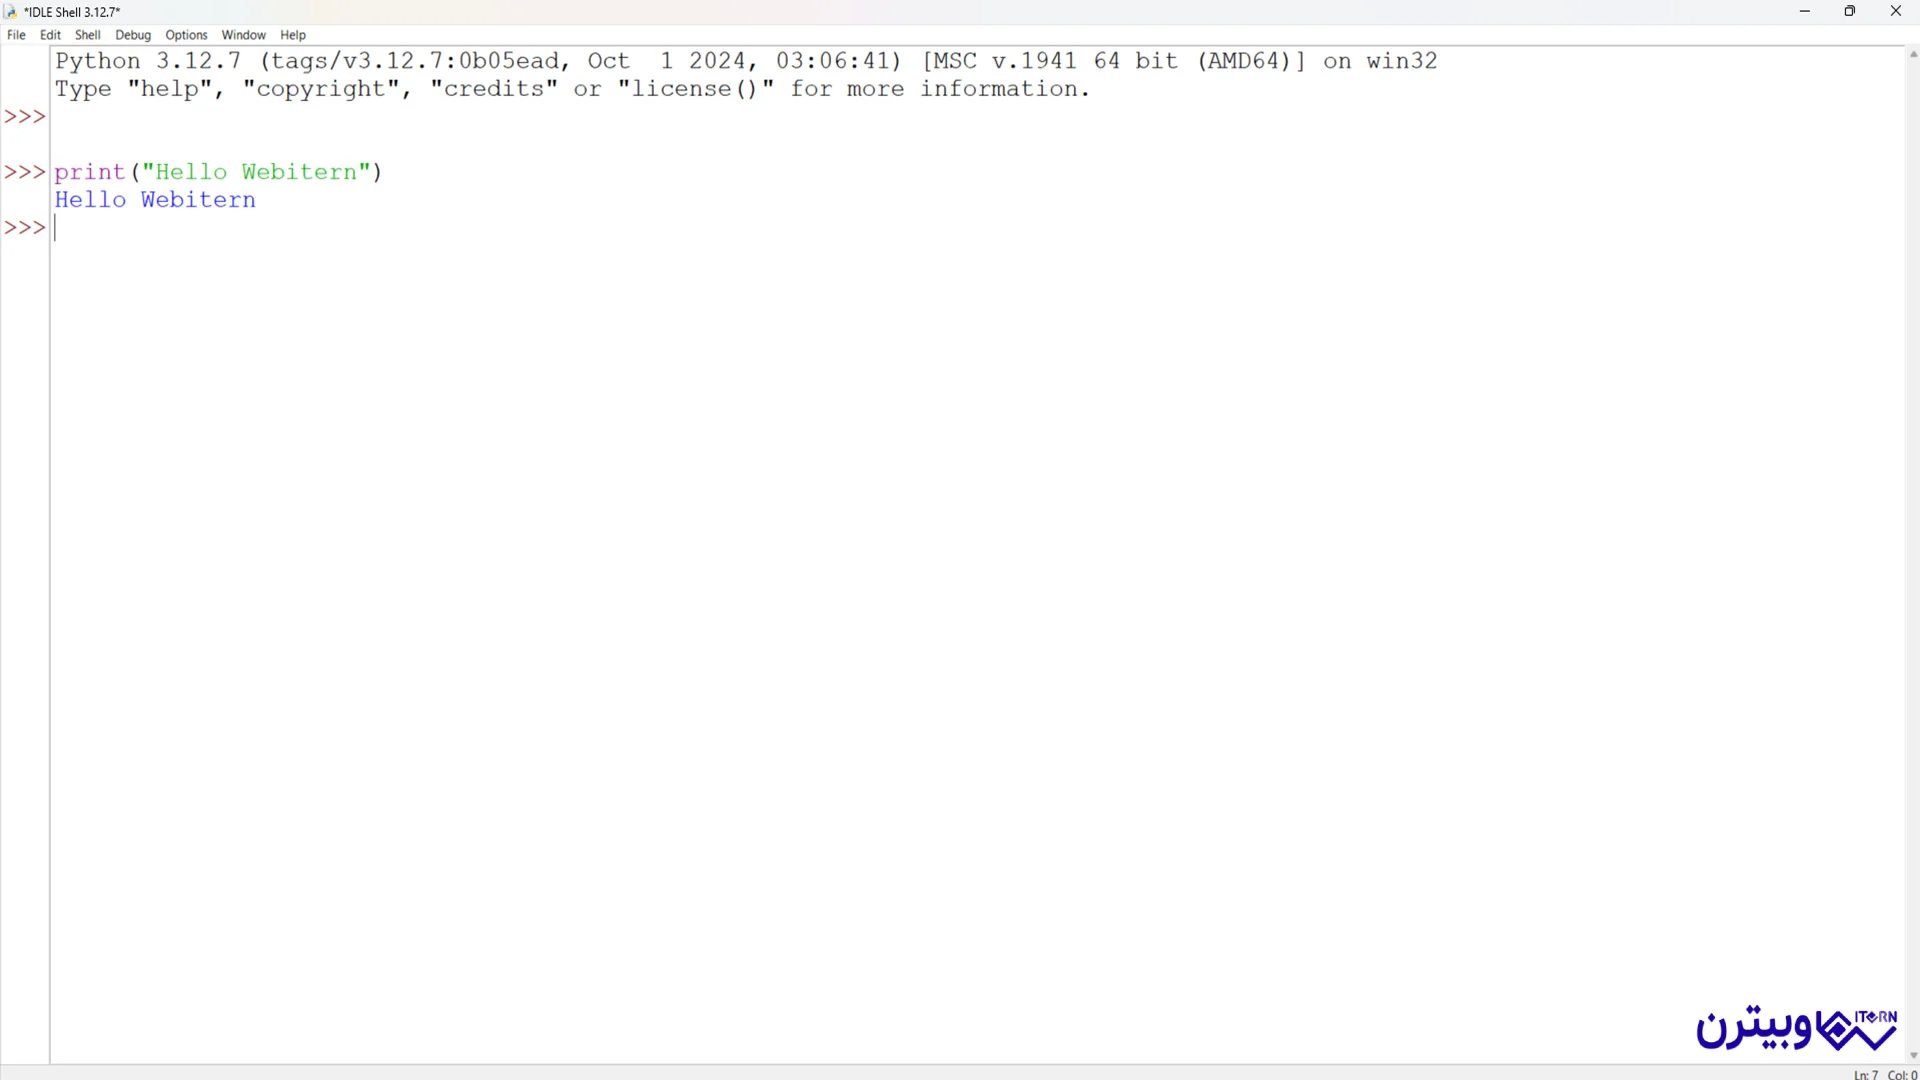Click the close window button
The height and width of the screenshot is (1080, 1920).
coord(1895,11)
